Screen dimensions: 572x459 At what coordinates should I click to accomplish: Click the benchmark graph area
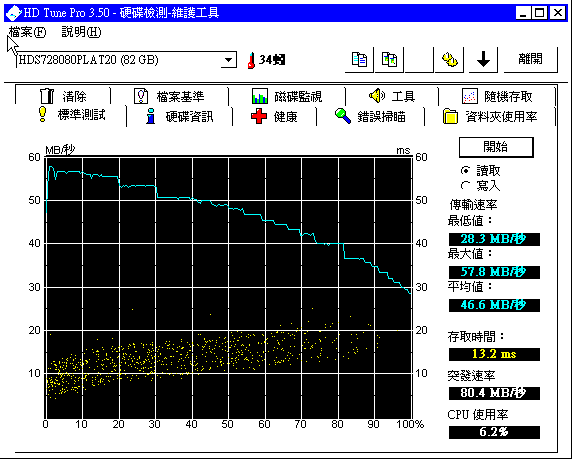point(228,288)
